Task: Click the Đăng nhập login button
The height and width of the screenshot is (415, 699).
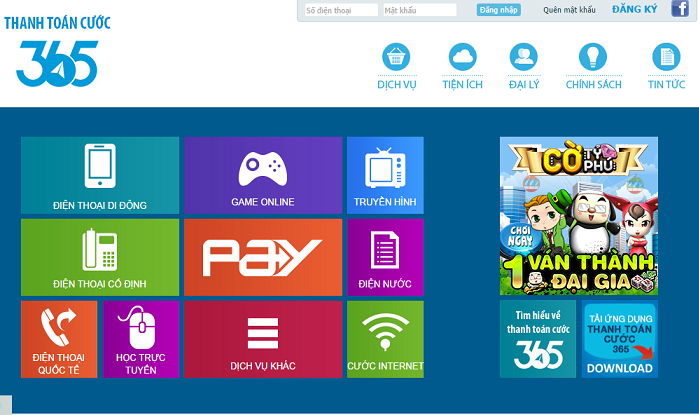Action: pos(498,10)
